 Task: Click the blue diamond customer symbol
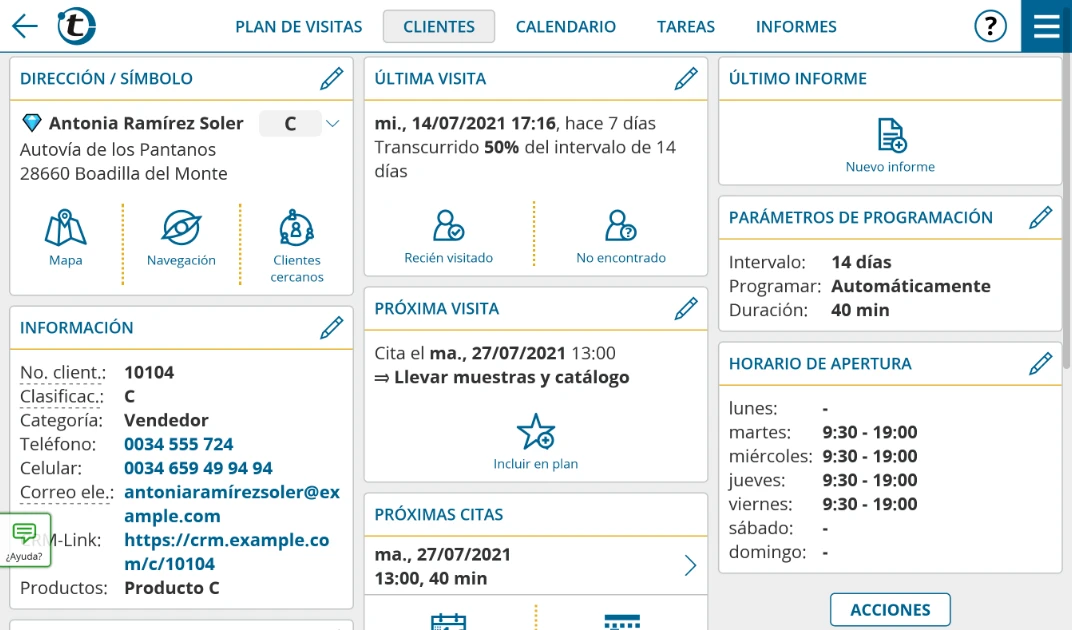pyautogui.click(x=32, y=122)
